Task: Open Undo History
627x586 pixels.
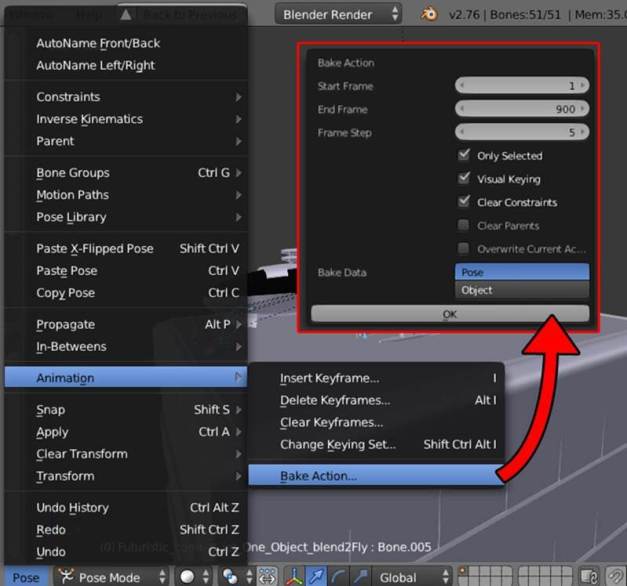Action: (126, 508)
